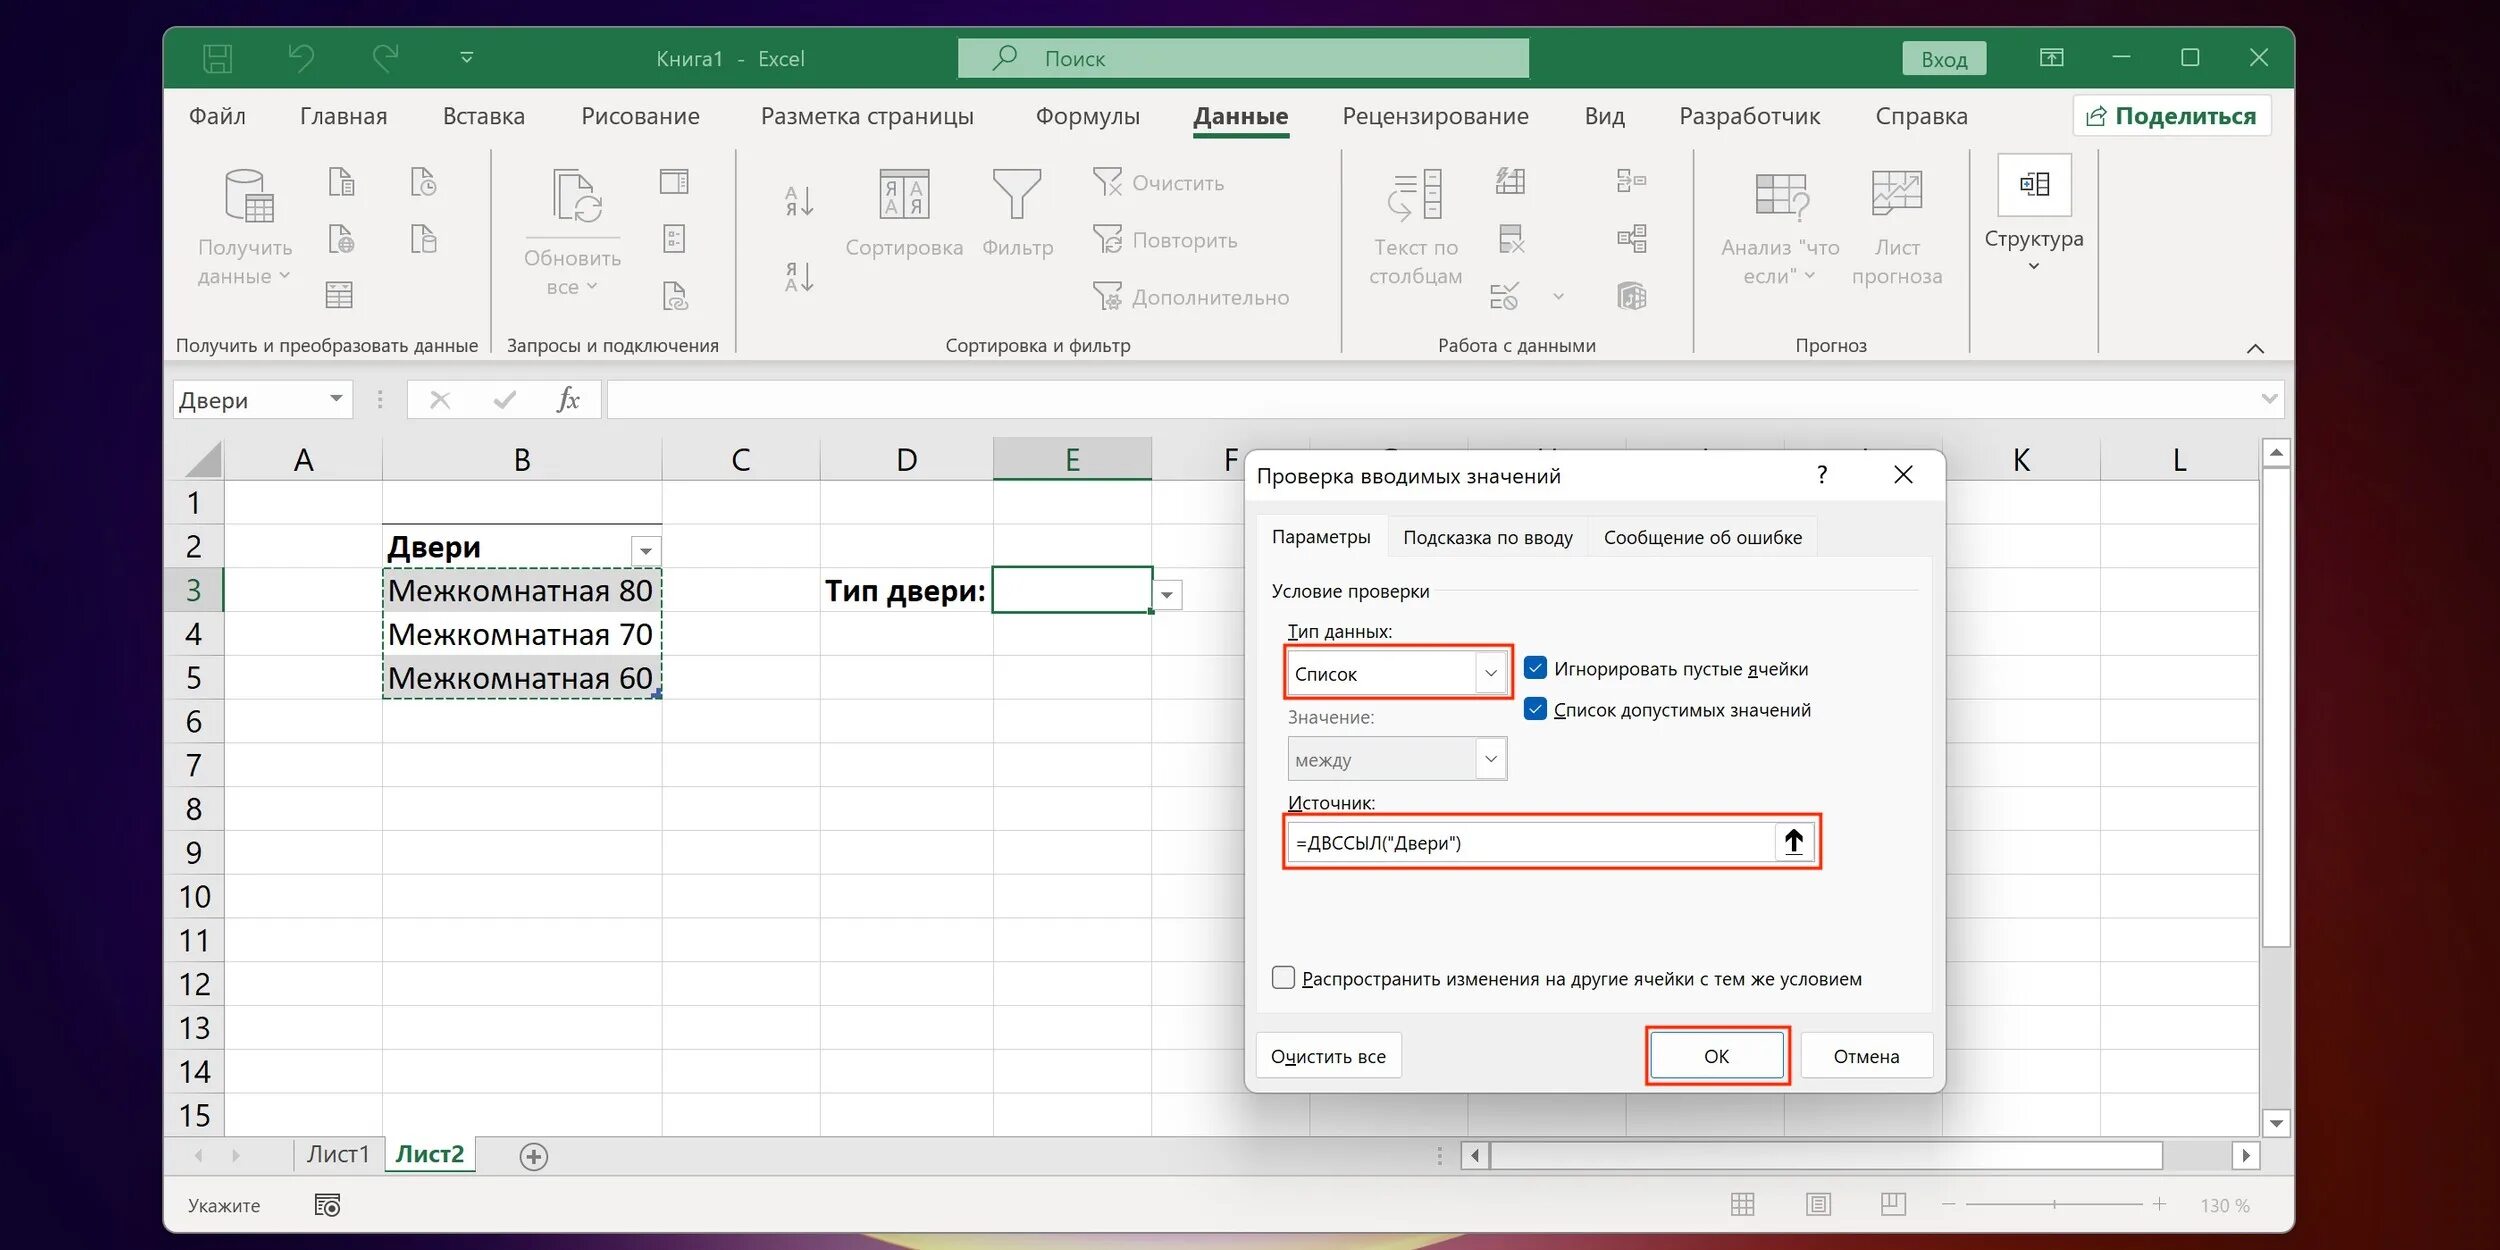Expand the Name Box dropdown showing Двери
The width and height of the screenshot is (2500, 1250).
[336, 399]
